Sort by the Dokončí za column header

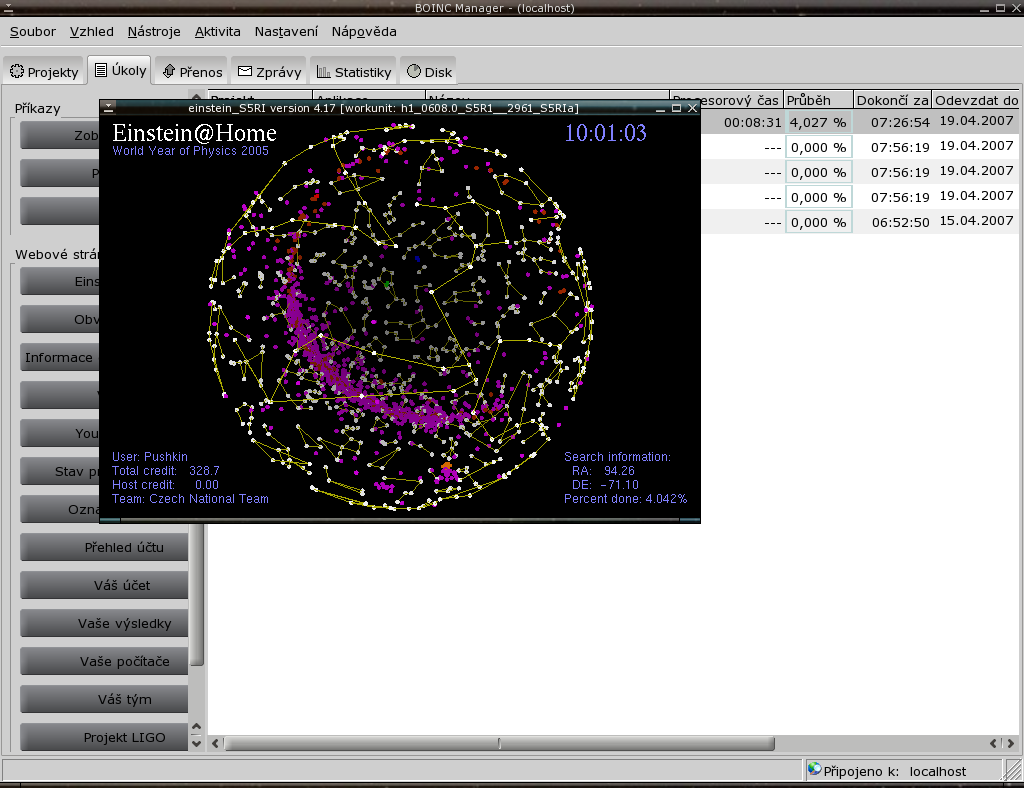click(x=892, y=100)
